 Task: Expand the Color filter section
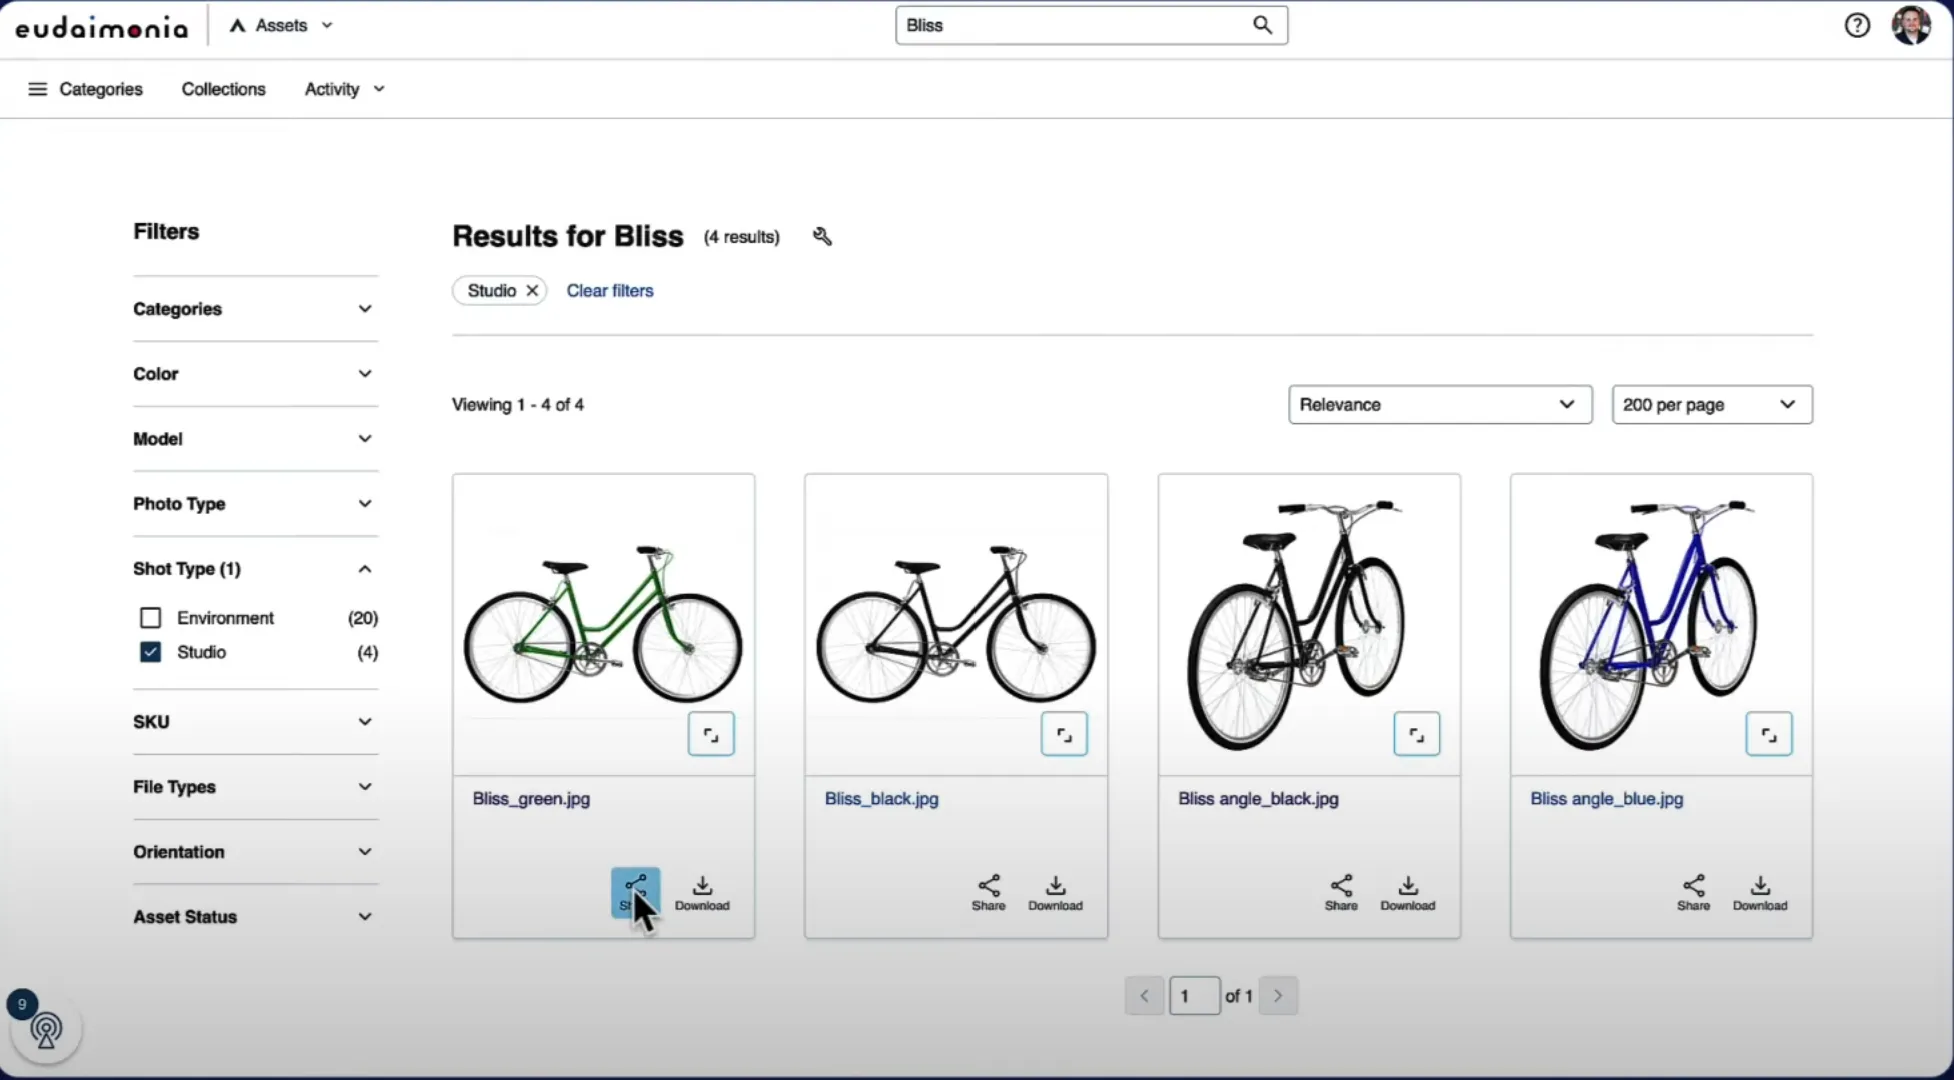point(255,374)
